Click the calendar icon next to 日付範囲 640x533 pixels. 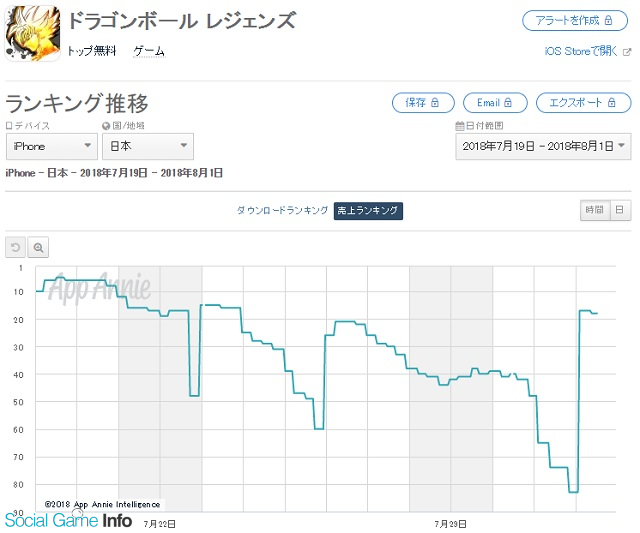pyautogui.click(x=460, y=126)
